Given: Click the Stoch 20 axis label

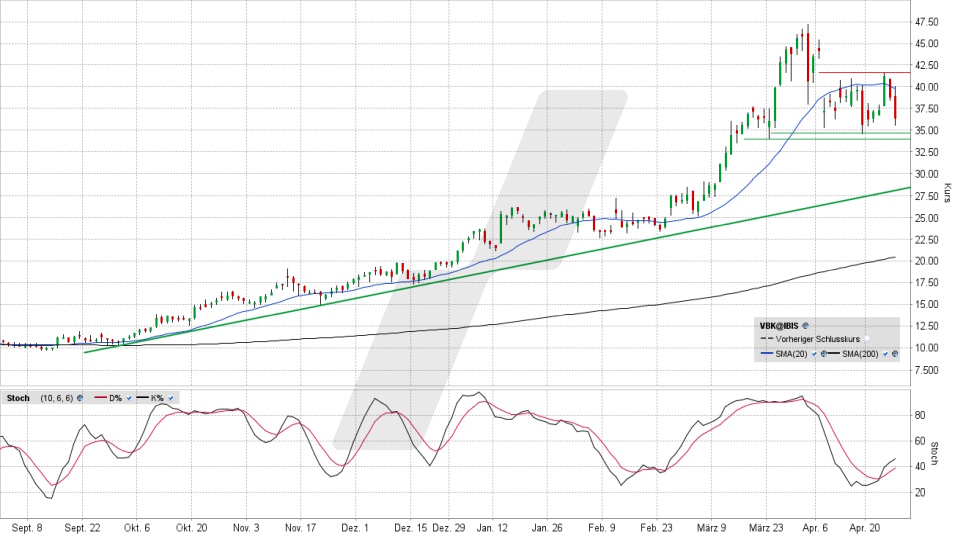Looking at the screenshot, I should tap(920, 492).
